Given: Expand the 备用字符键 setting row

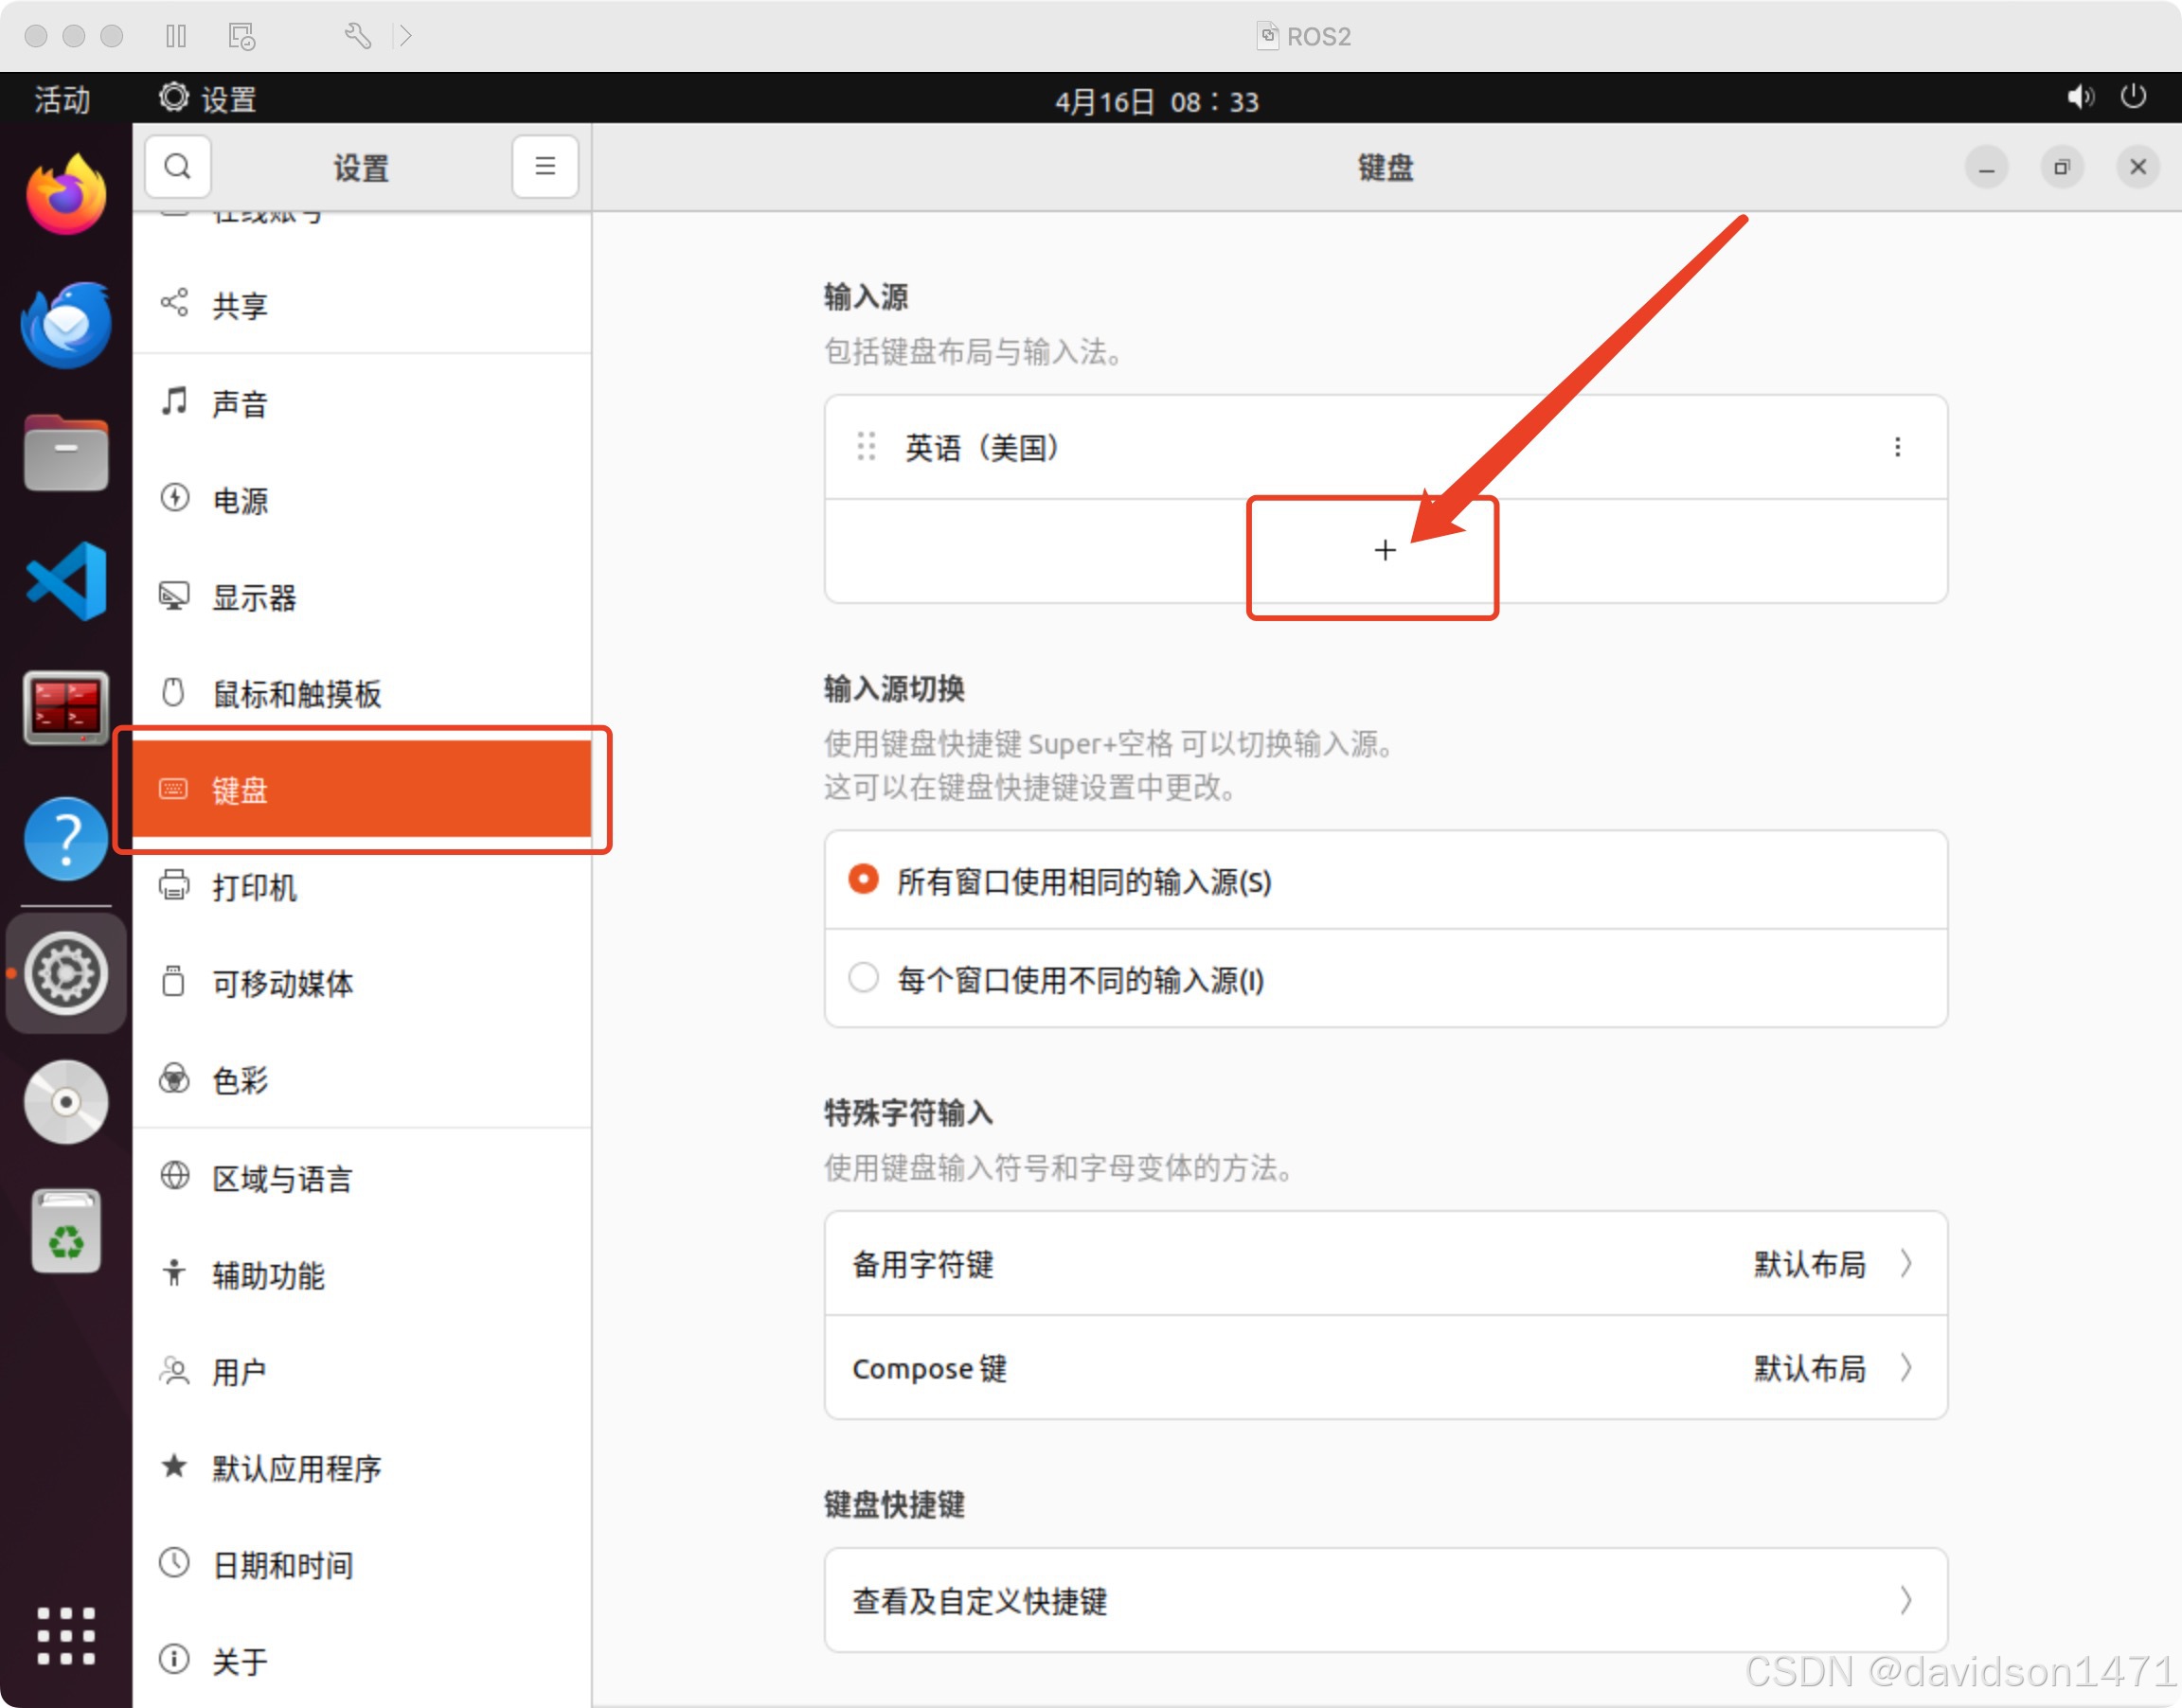Looking at the screenshot, I should (x=1384, y=1264).
